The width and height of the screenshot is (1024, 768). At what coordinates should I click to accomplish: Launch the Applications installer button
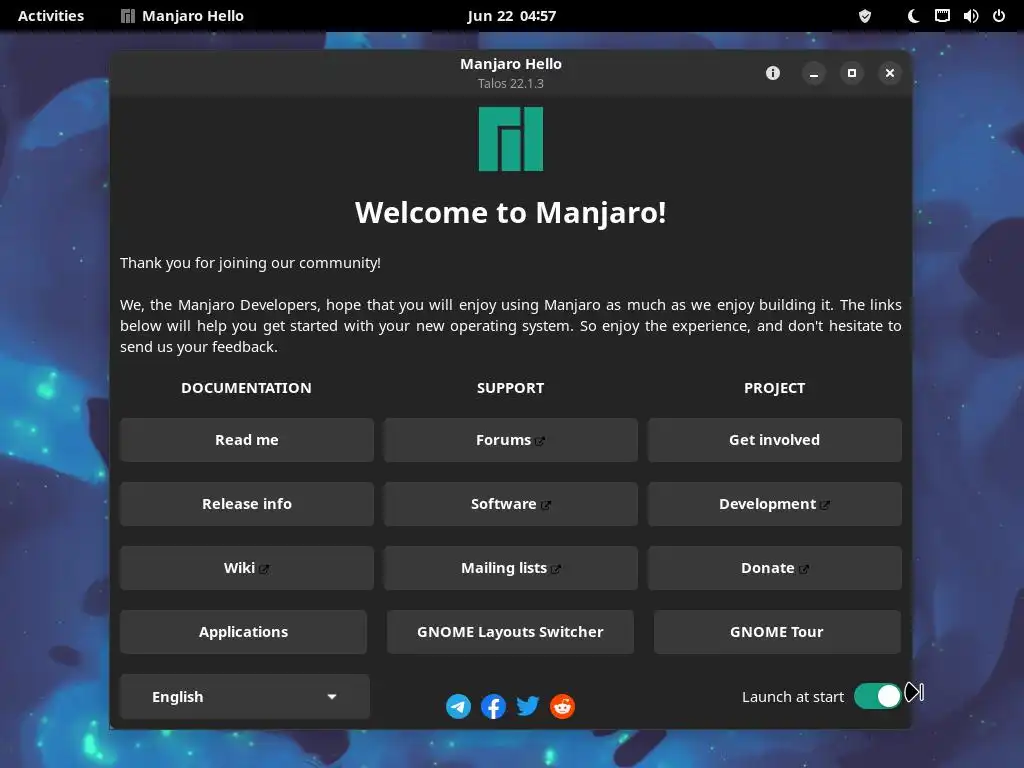(x=244, y=632)
